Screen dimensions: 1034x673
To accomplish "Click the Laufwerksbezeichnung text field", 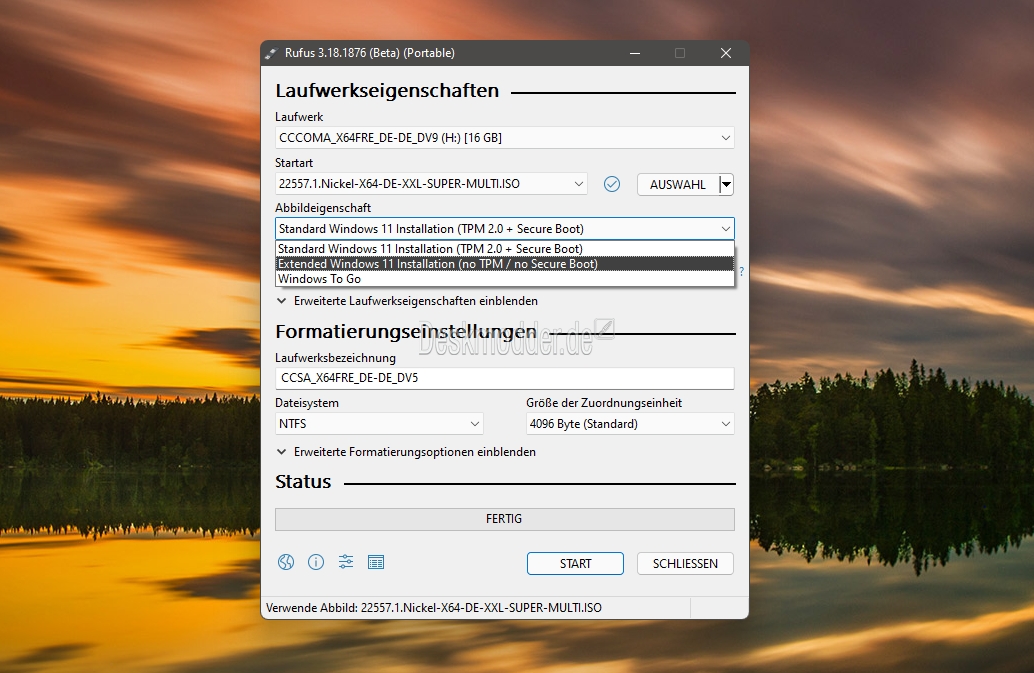I will pos(504,378).
